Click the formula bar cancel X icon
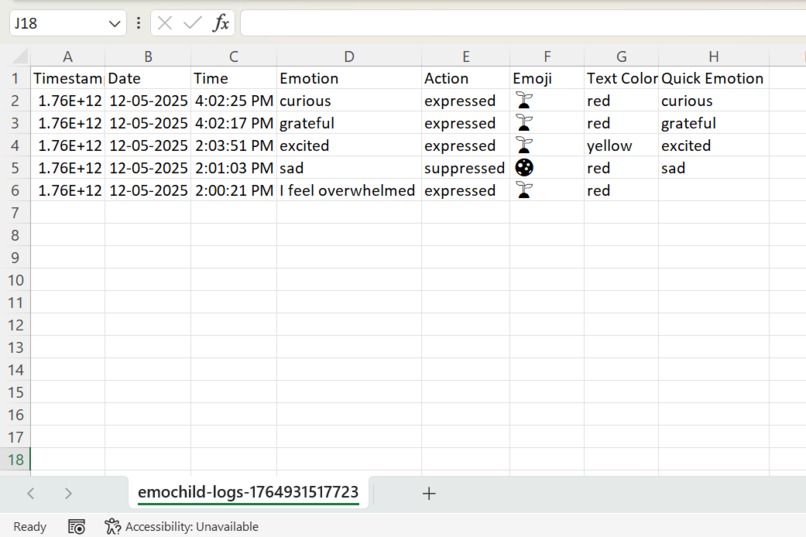 pyautogui.click(x=164, y=23)
